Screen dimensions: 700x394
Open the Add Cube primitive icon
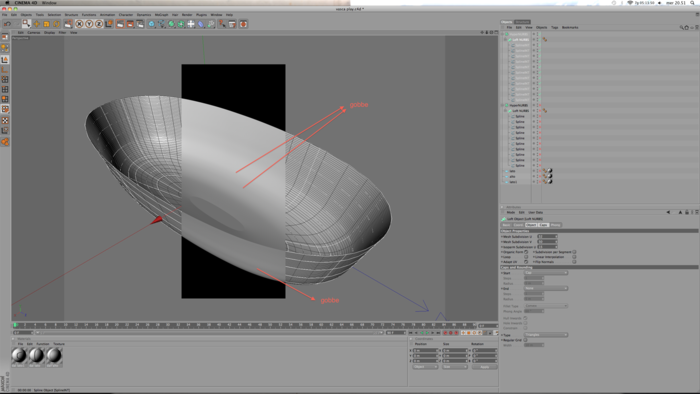point(152,24)
